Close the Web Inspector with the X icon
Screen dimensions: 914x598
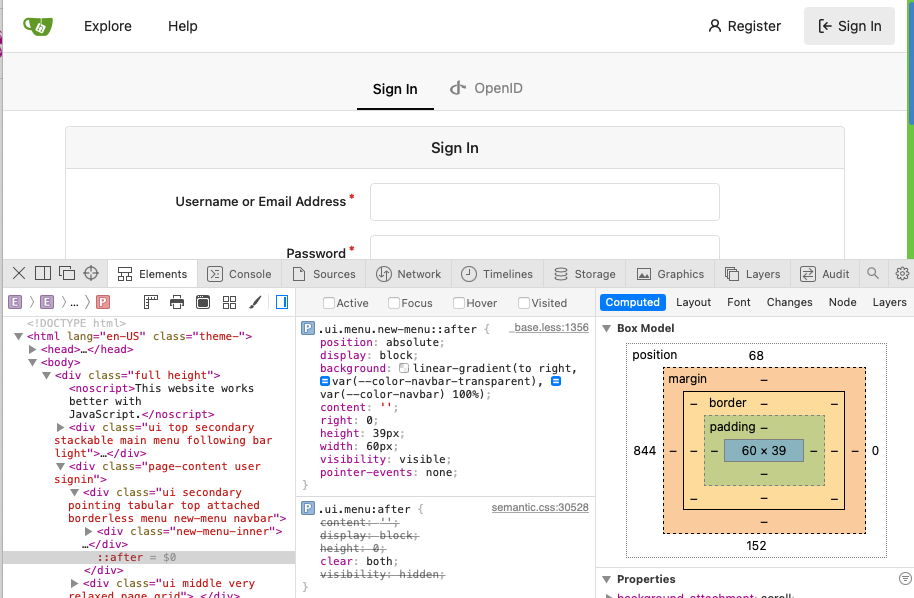pyautogui.click(x=19, y=273)
